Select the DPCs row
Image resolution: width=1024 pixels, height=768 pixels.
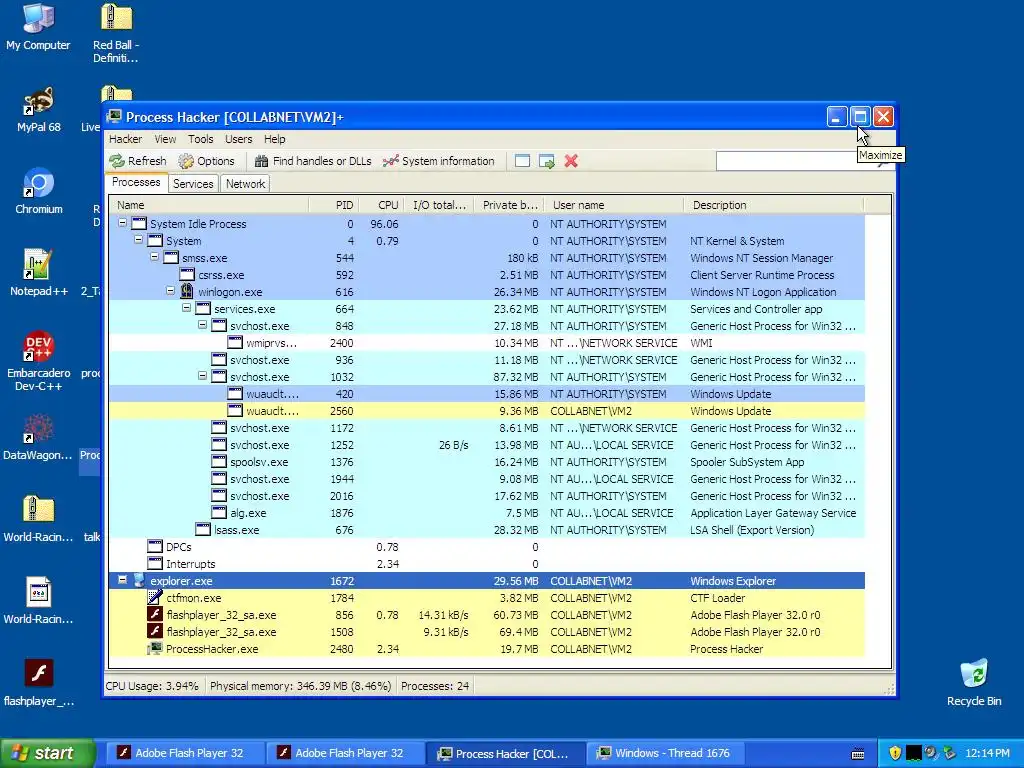click(487, 547)
